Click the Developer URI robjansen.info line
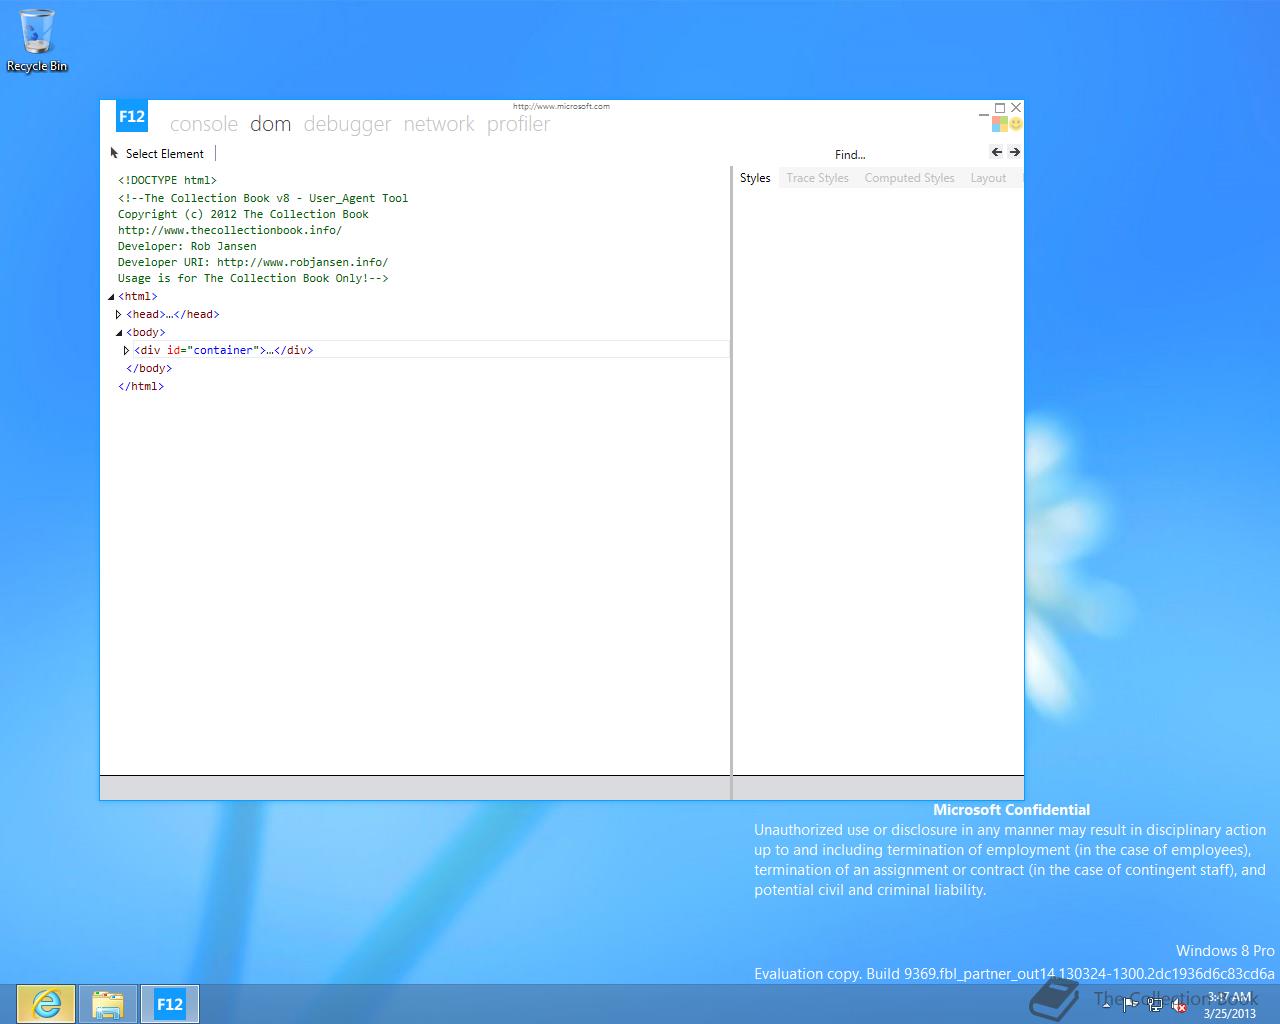This screenshot has width=1280, height=1024. pyautogui.click(x=253, y=262)
